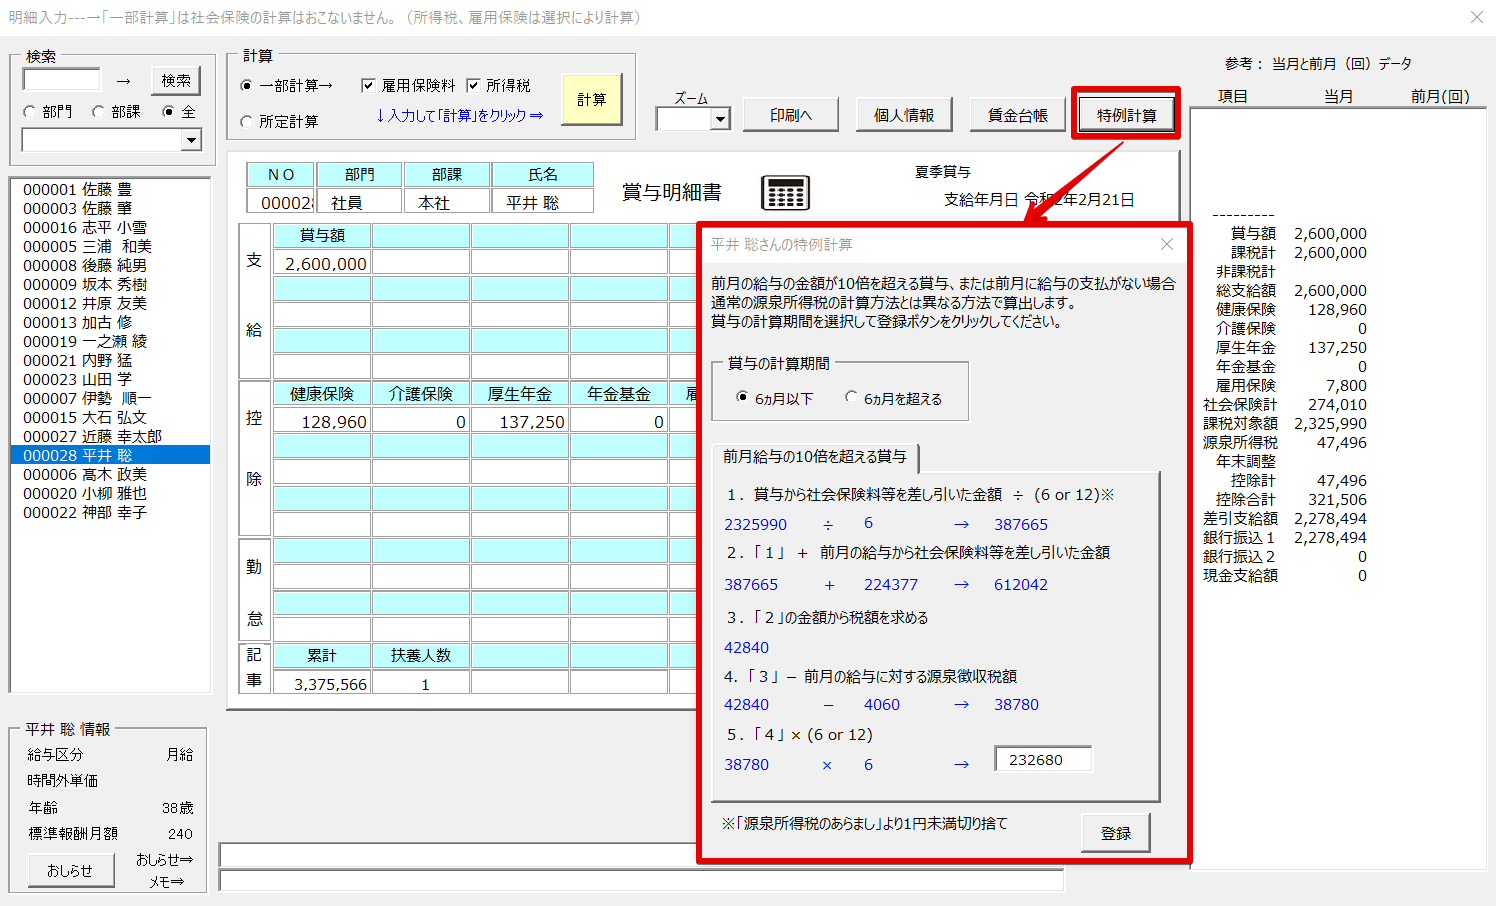This screenshot has width=1496, height=906.
Task: Select employee 000012 井原 友美
Action: click(x=110, y=304)
